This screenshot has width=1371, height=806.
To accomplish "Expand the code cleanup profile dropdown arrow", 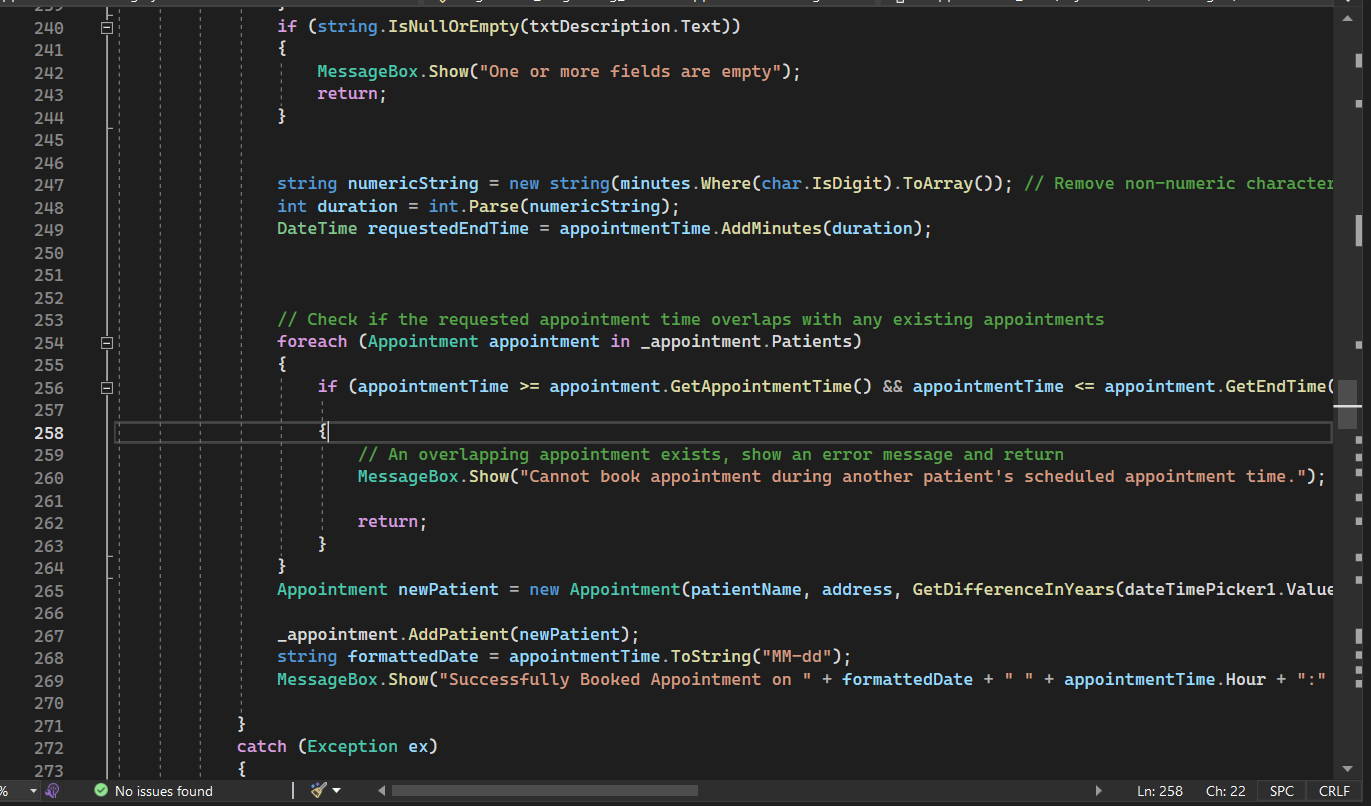I will pos(336,791).
